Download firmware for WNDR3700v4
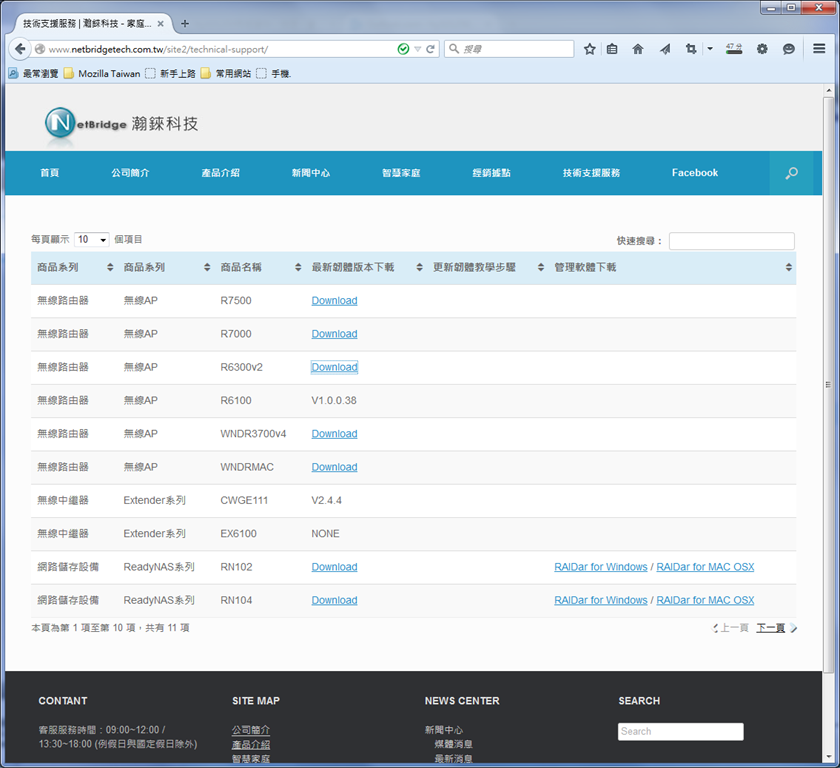 click(334, 434)
